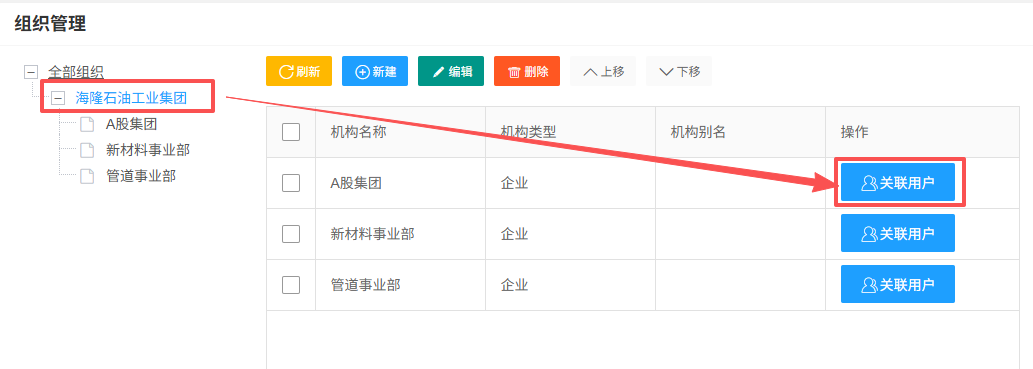Check the A股集团 row checkbox
The image size is (1033, 369).
(x=291, y=183)
